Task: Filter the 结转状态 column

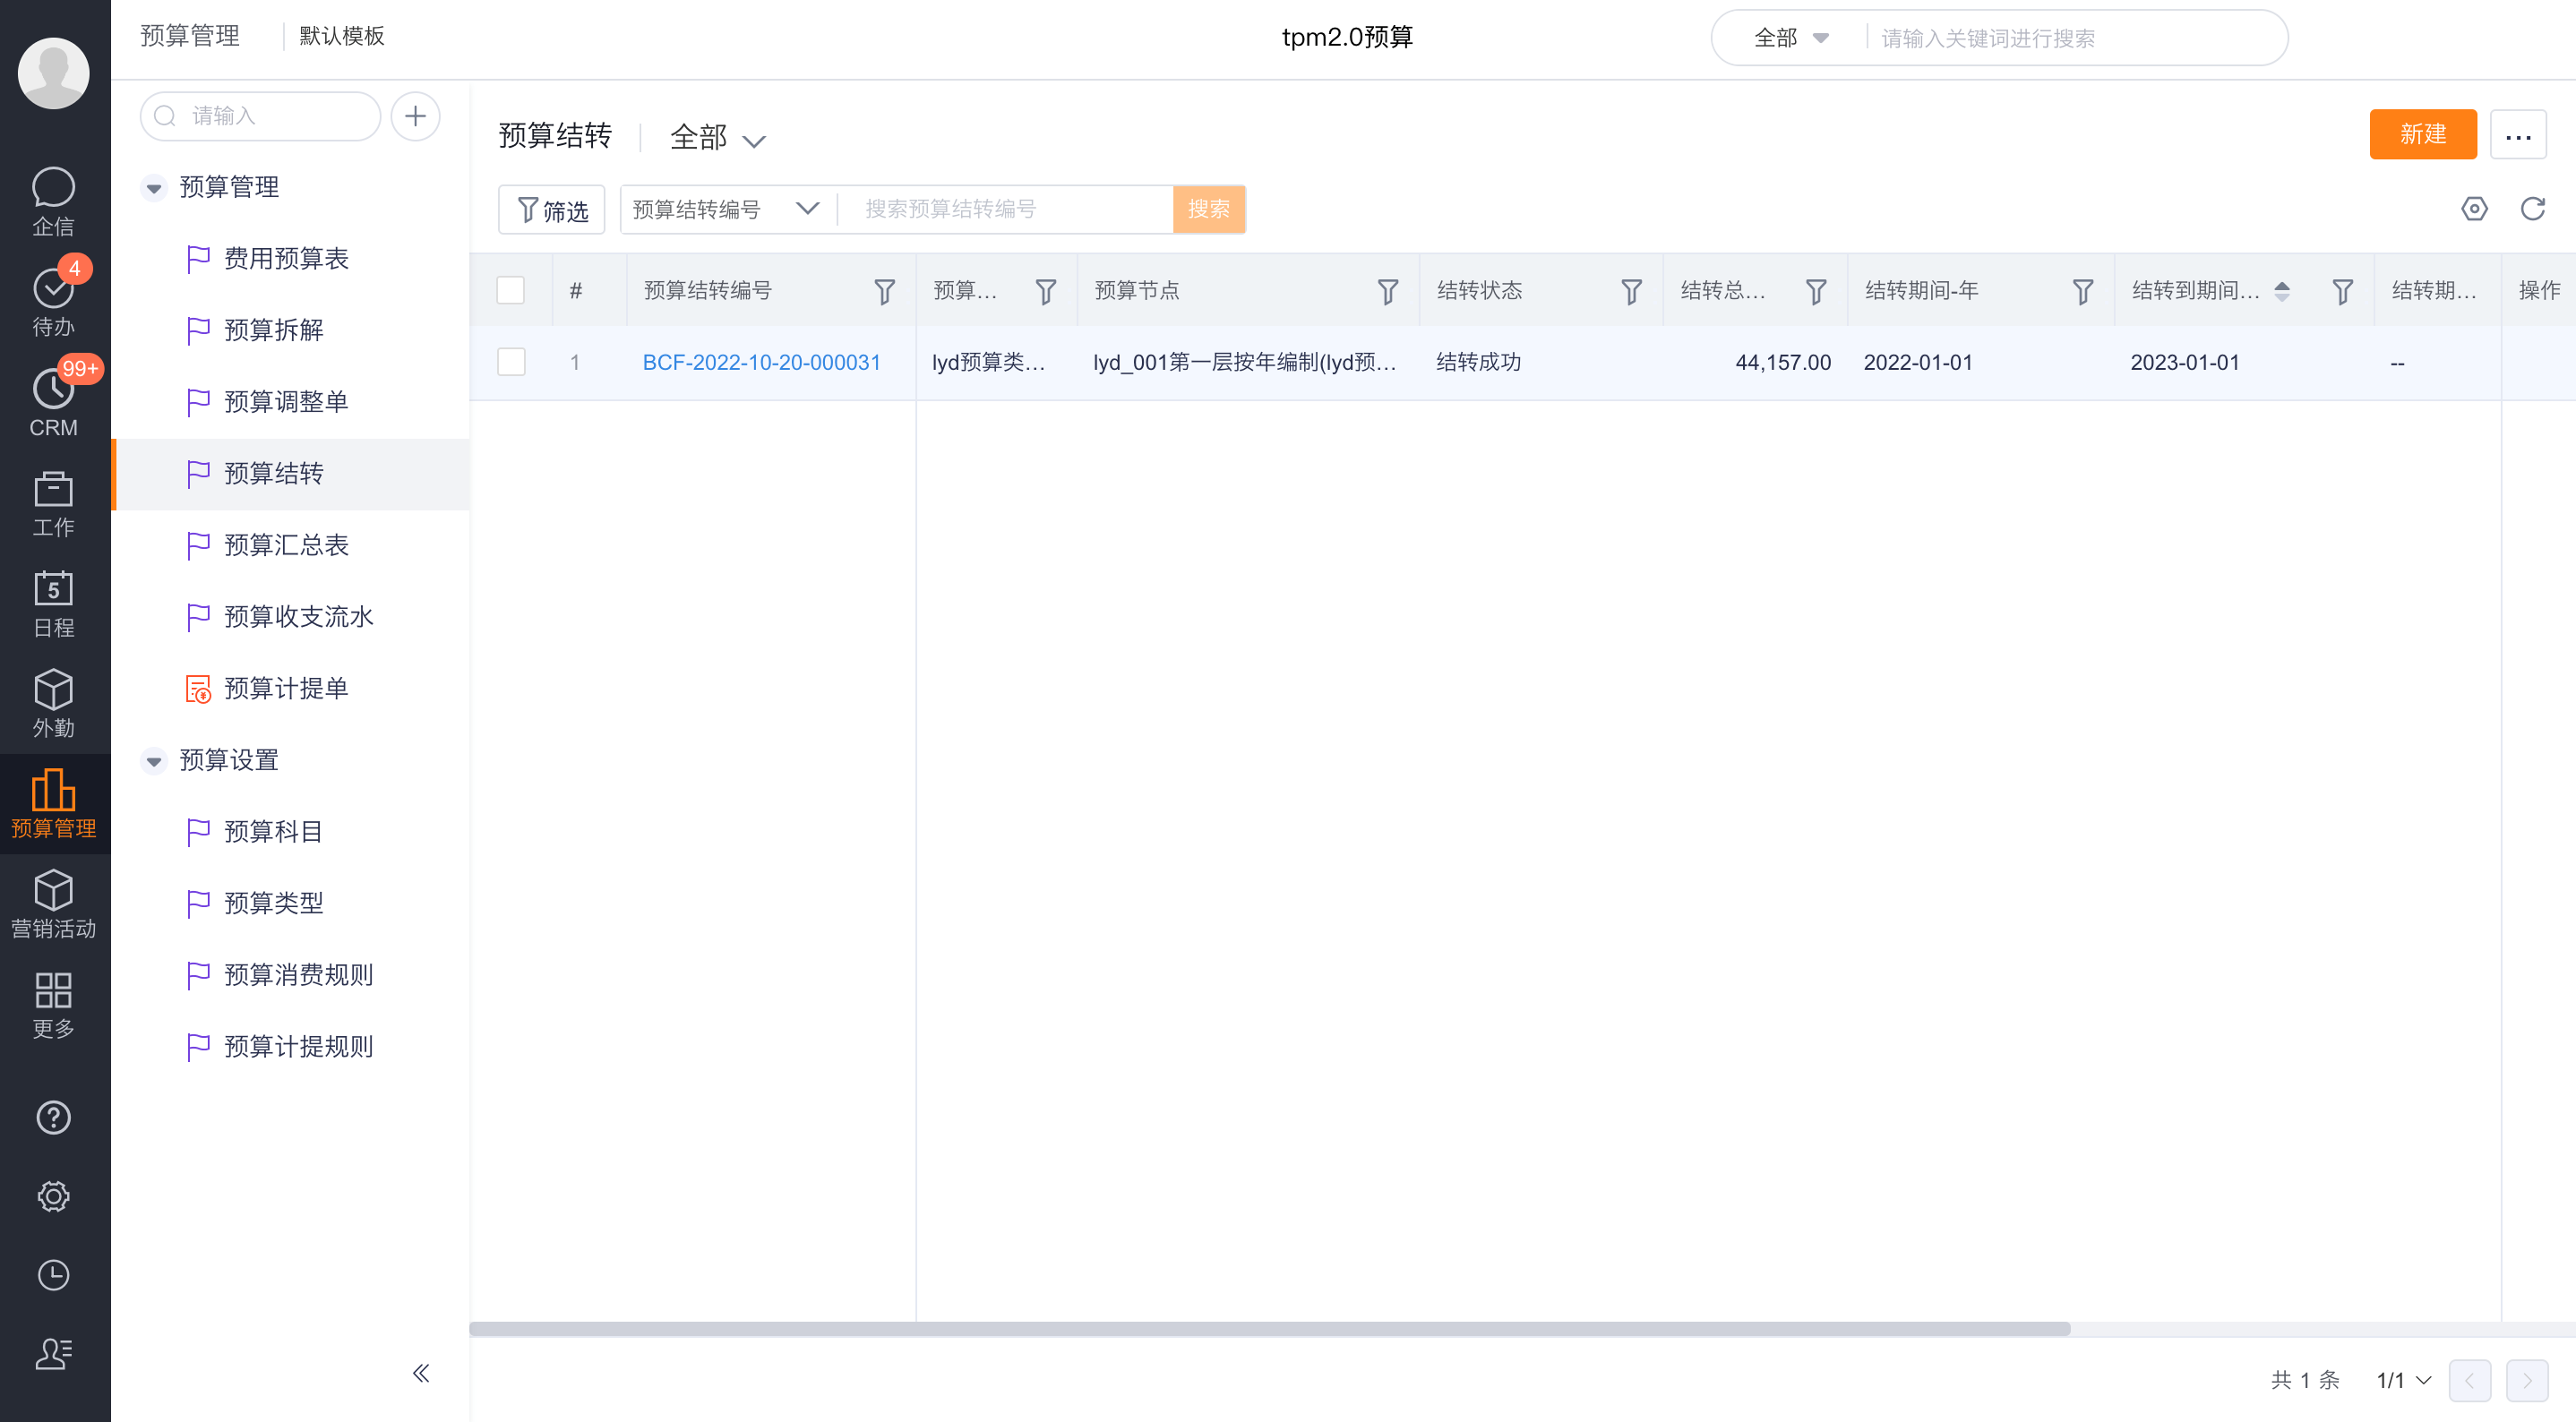Action: click(1631, 291)
